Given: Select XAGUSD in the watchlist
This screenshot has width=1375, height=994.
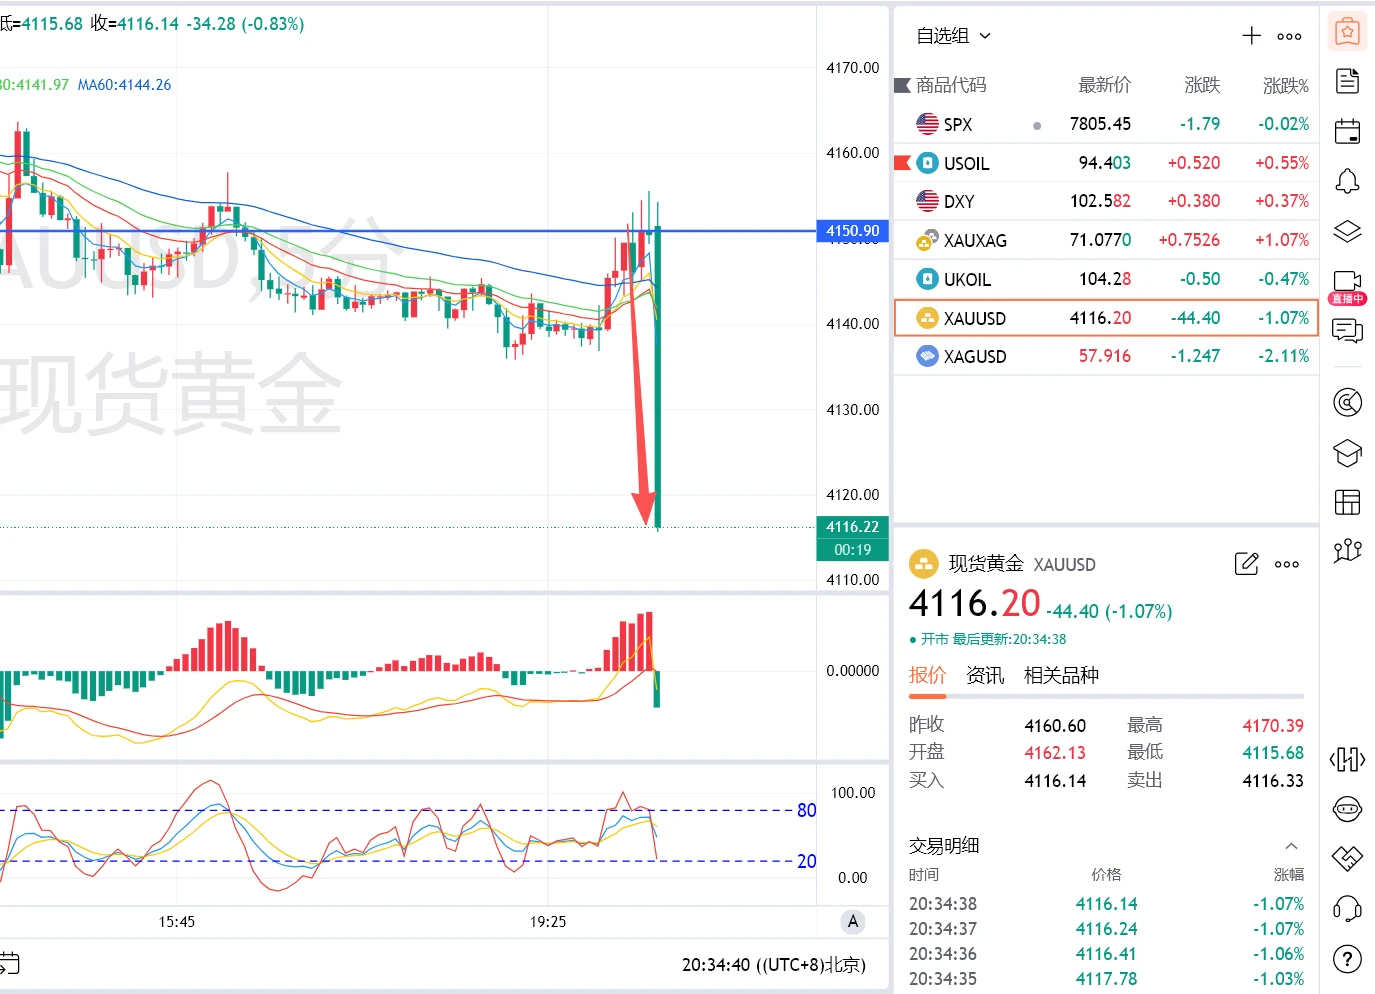Looking at the screenshot, I should (1106, 356).
